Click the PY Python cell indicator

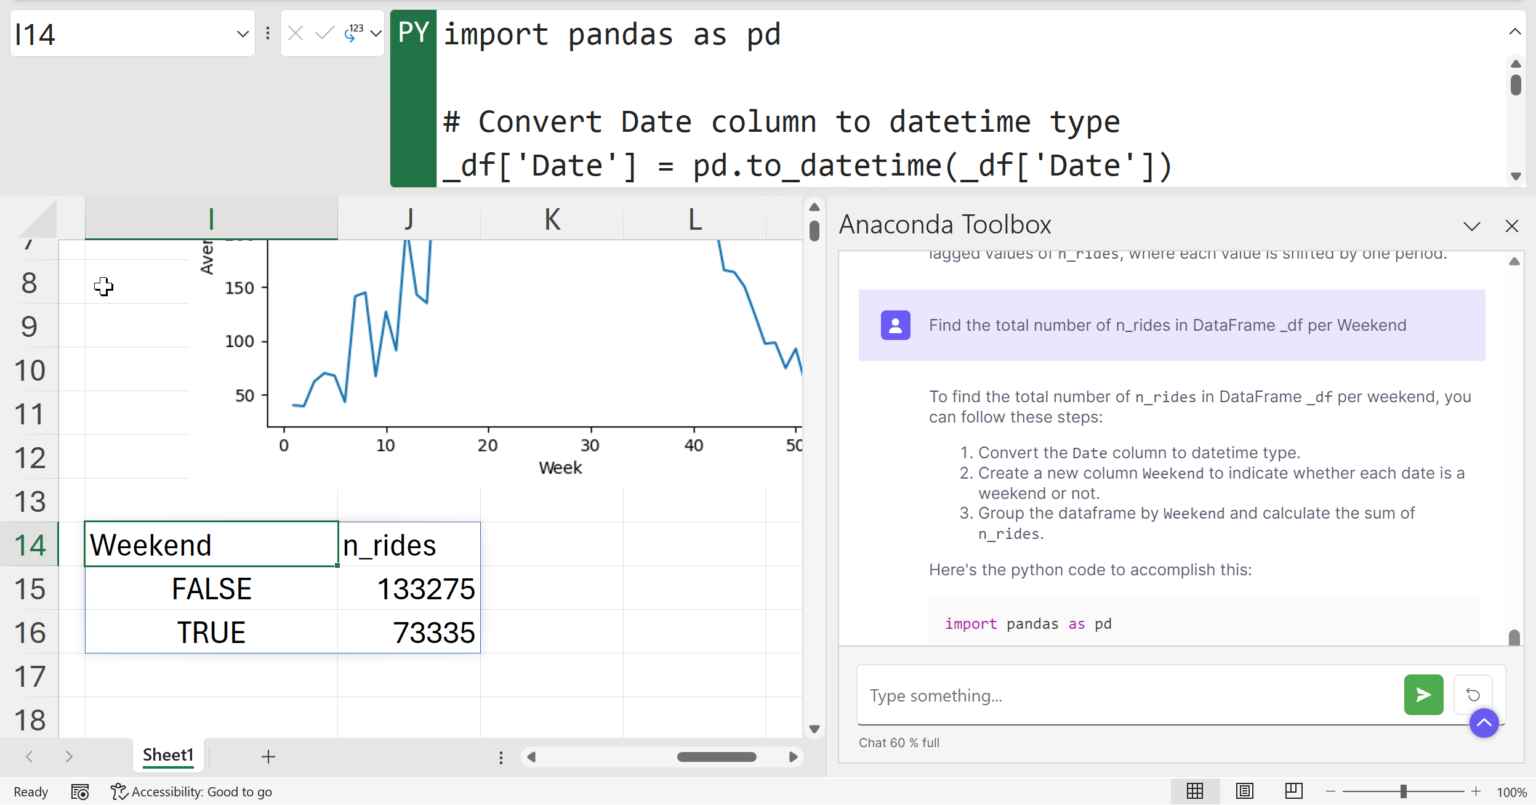pyautogui.click(x=413, y=31)
